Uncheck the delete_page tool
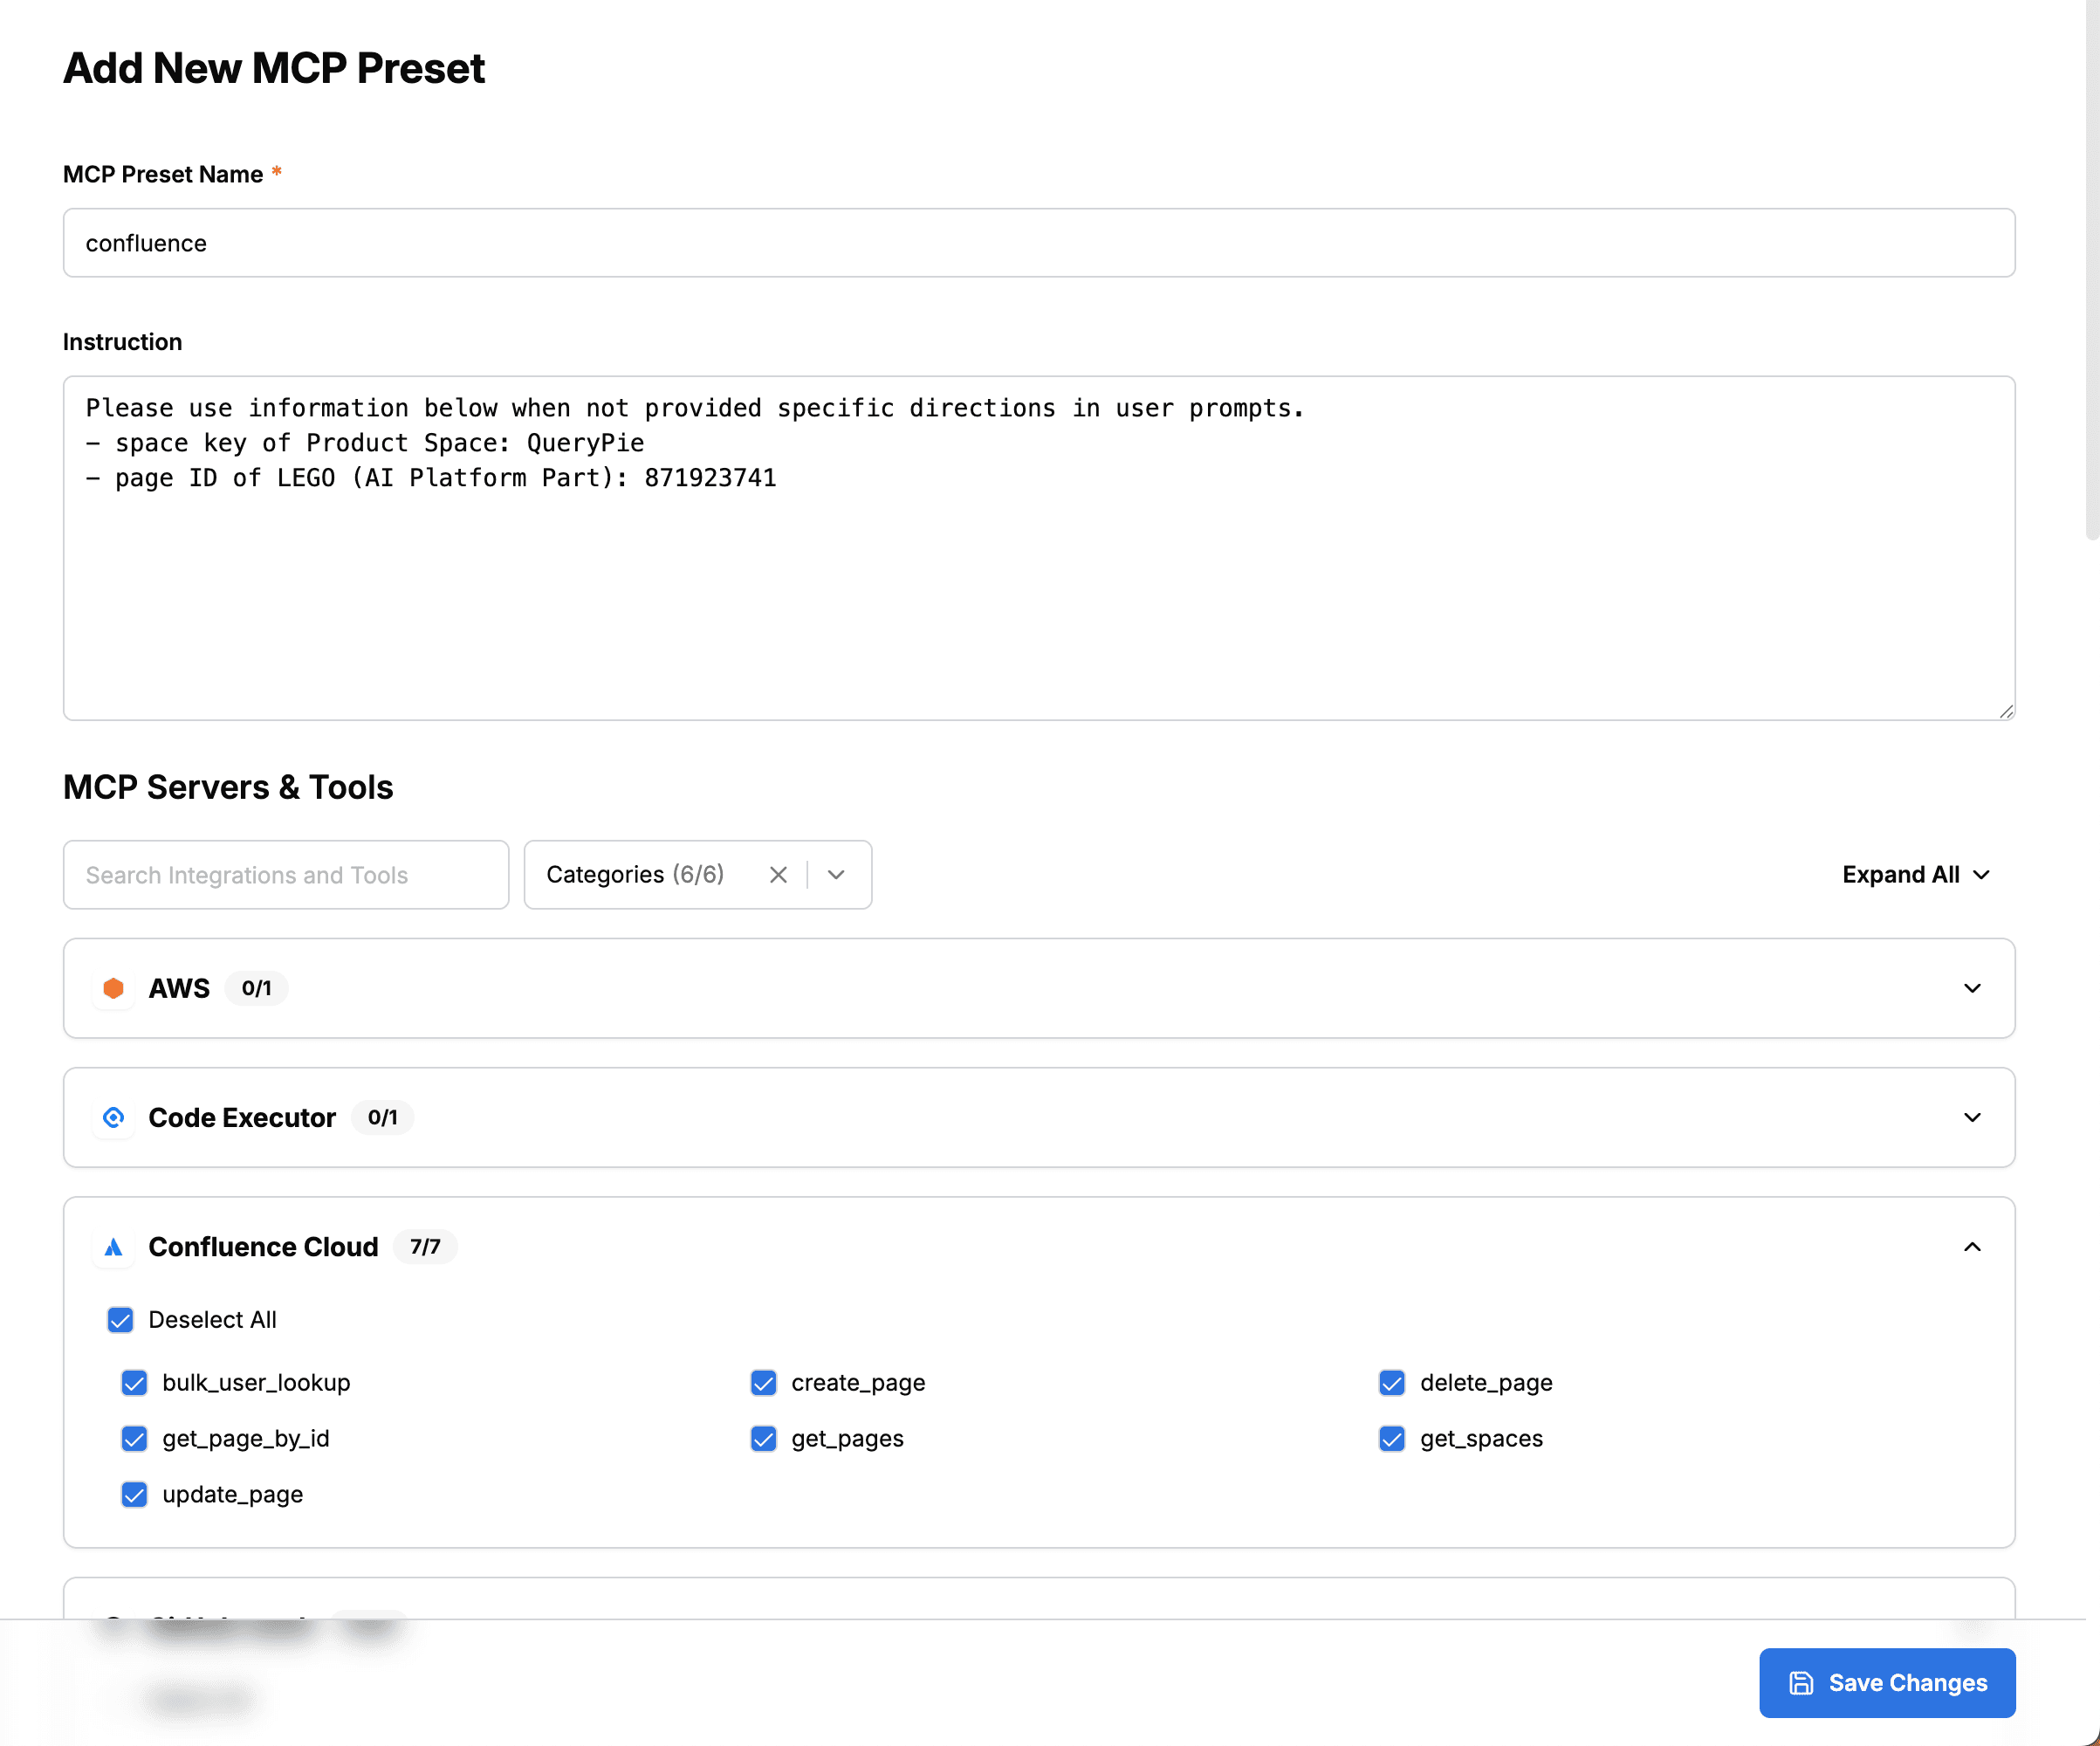 tap(1391, 1382)
